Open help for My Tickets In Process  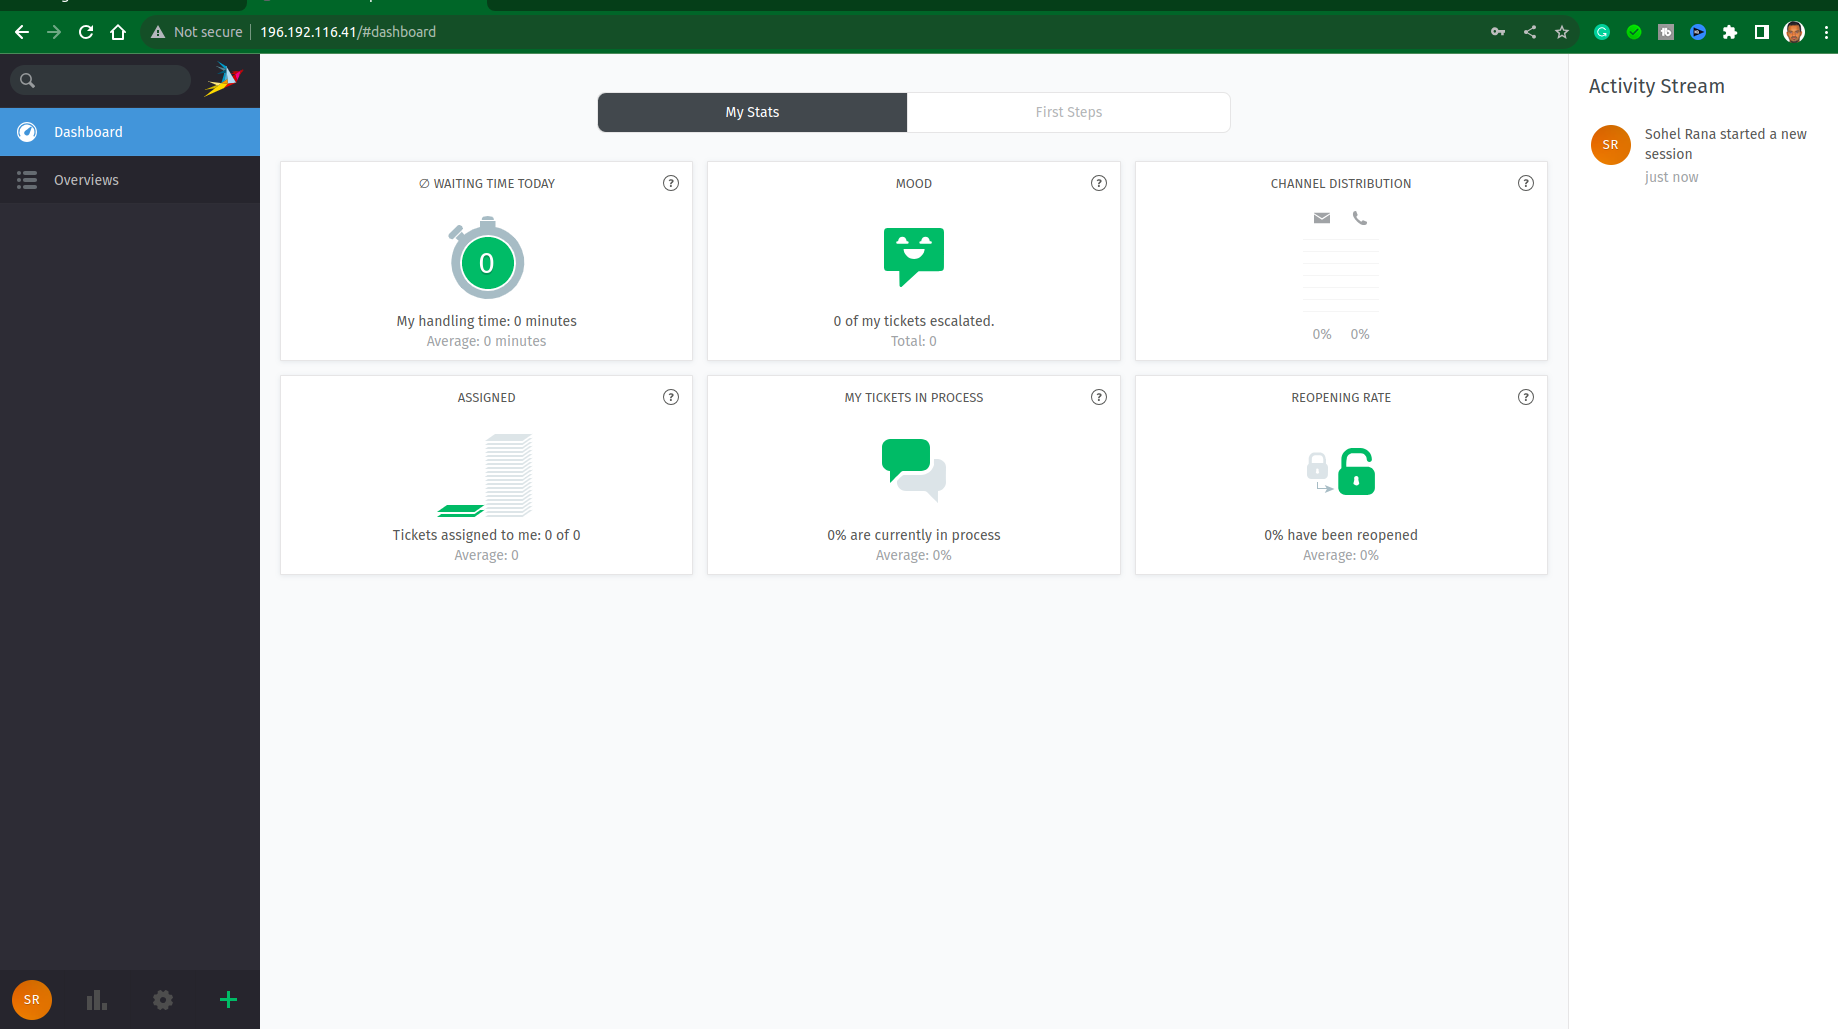pyautogui.click(x=1099, y=397)
